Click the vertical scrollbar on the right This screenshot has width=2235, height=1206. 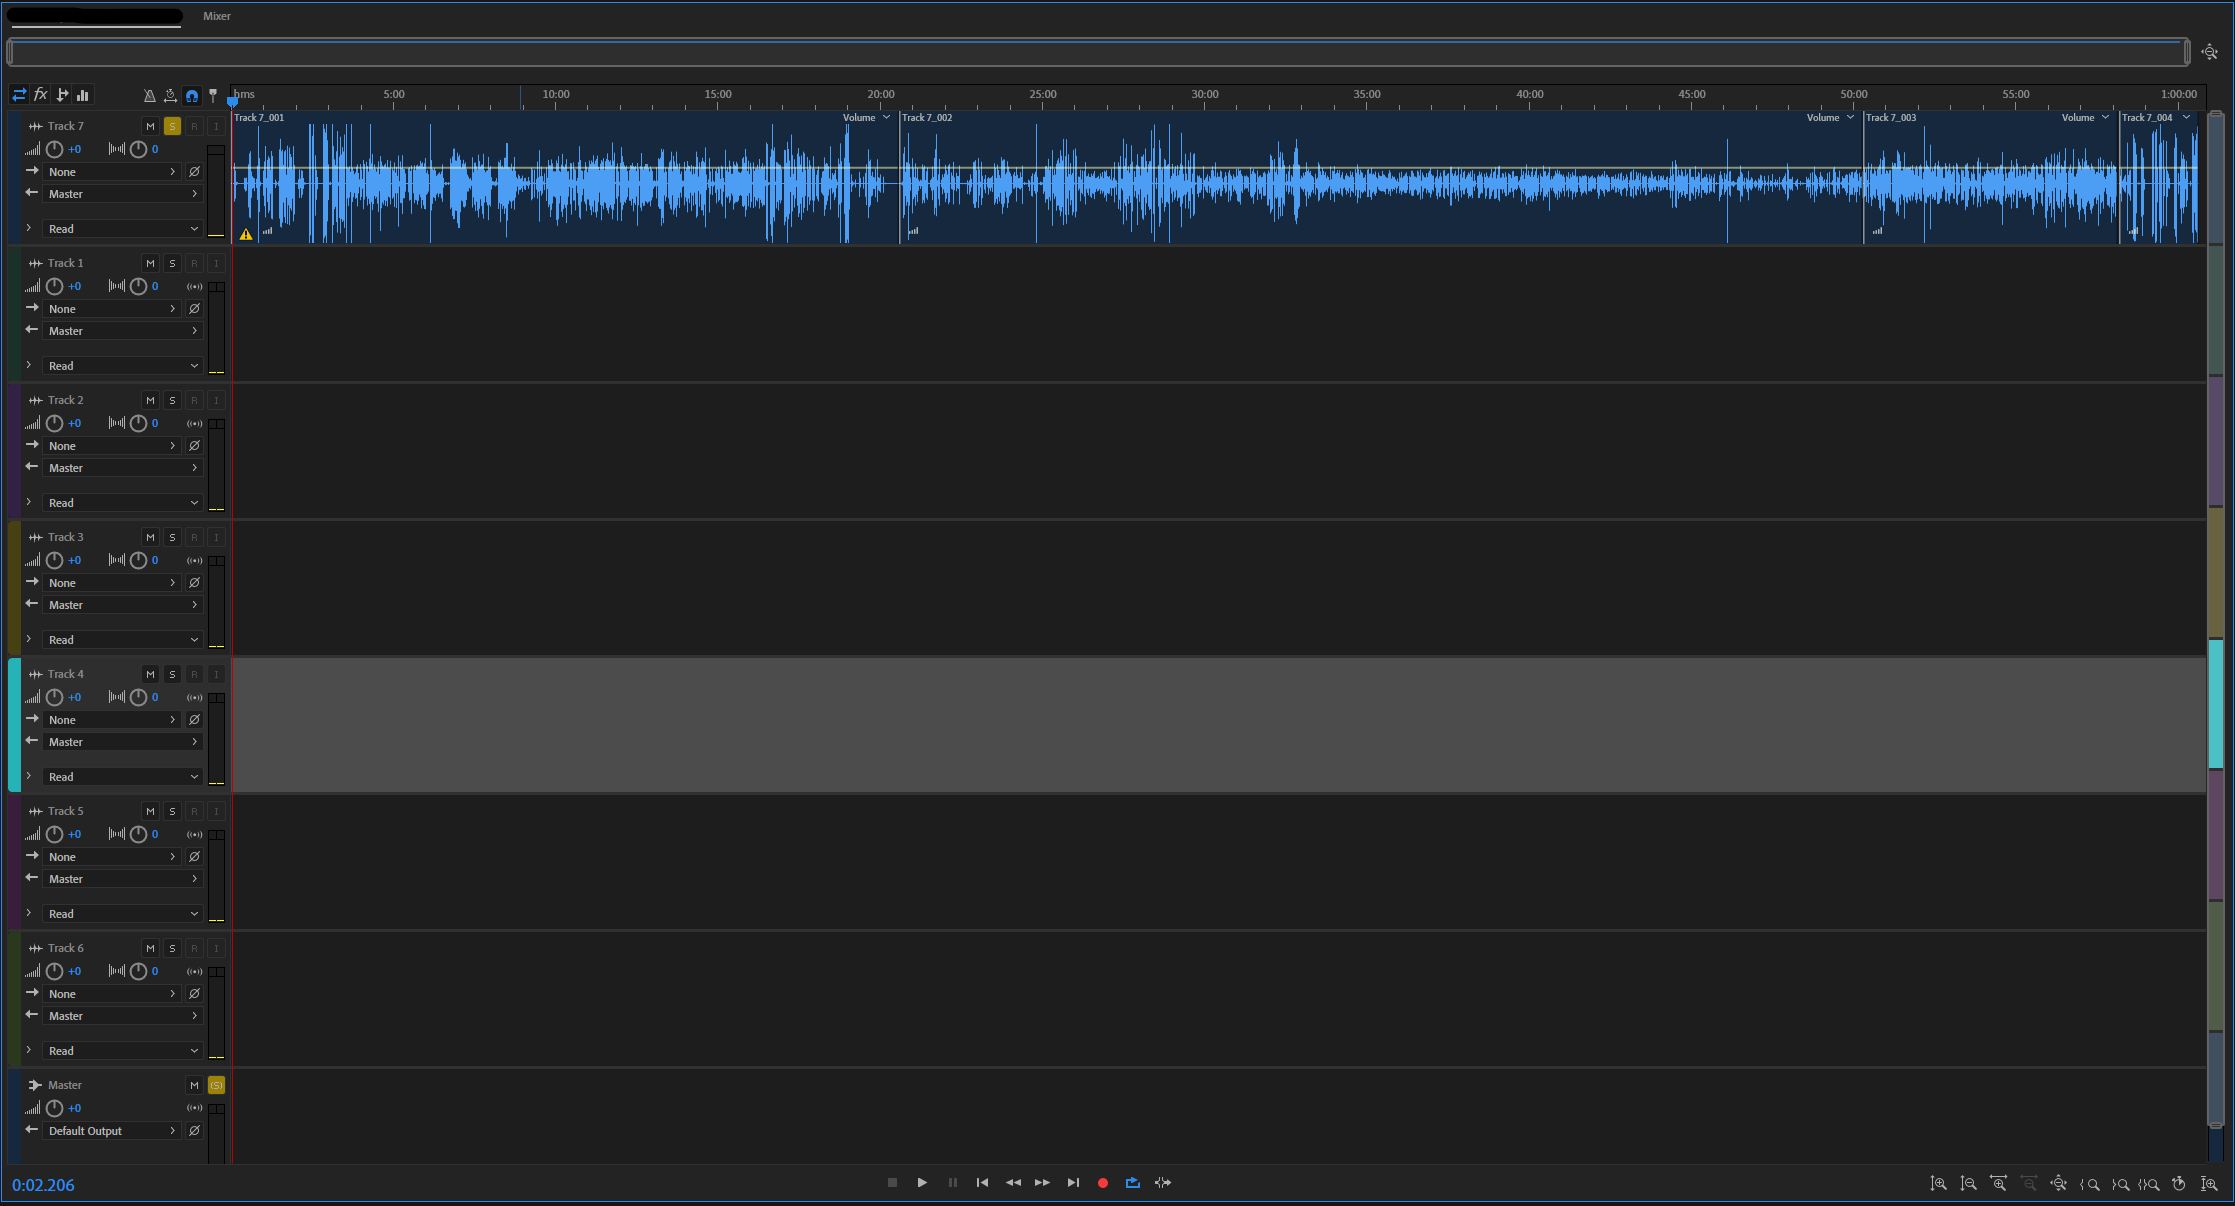pyautogui.click(x=2216, y=618)
